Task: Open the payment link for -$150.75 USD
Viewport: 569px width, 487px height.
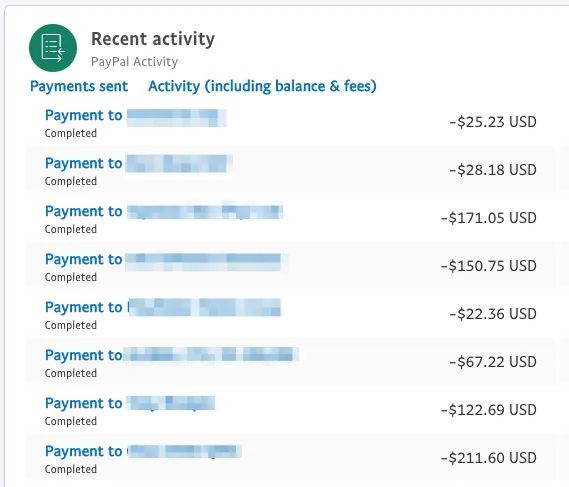Action: tap(167, 259)
